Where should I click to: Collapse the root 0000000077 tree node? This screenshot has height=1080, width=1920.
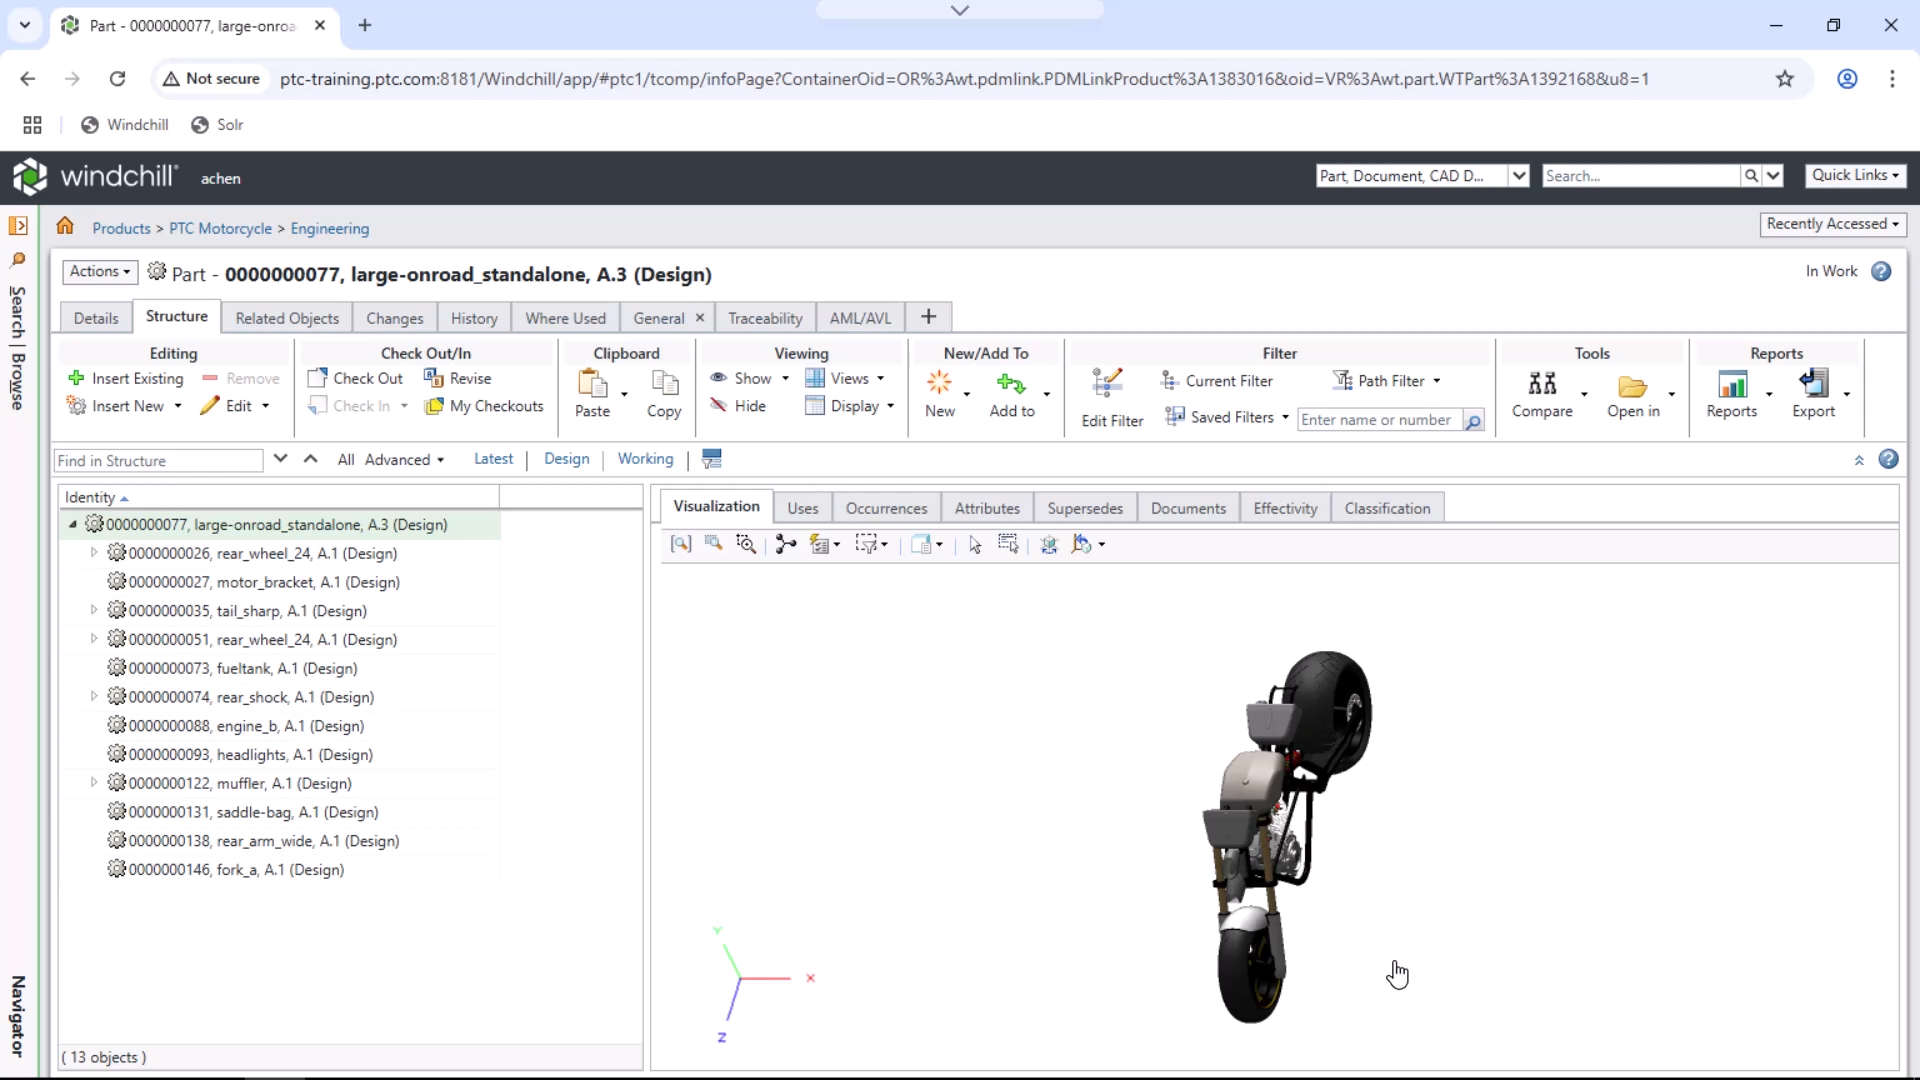(x=72, y=524)
